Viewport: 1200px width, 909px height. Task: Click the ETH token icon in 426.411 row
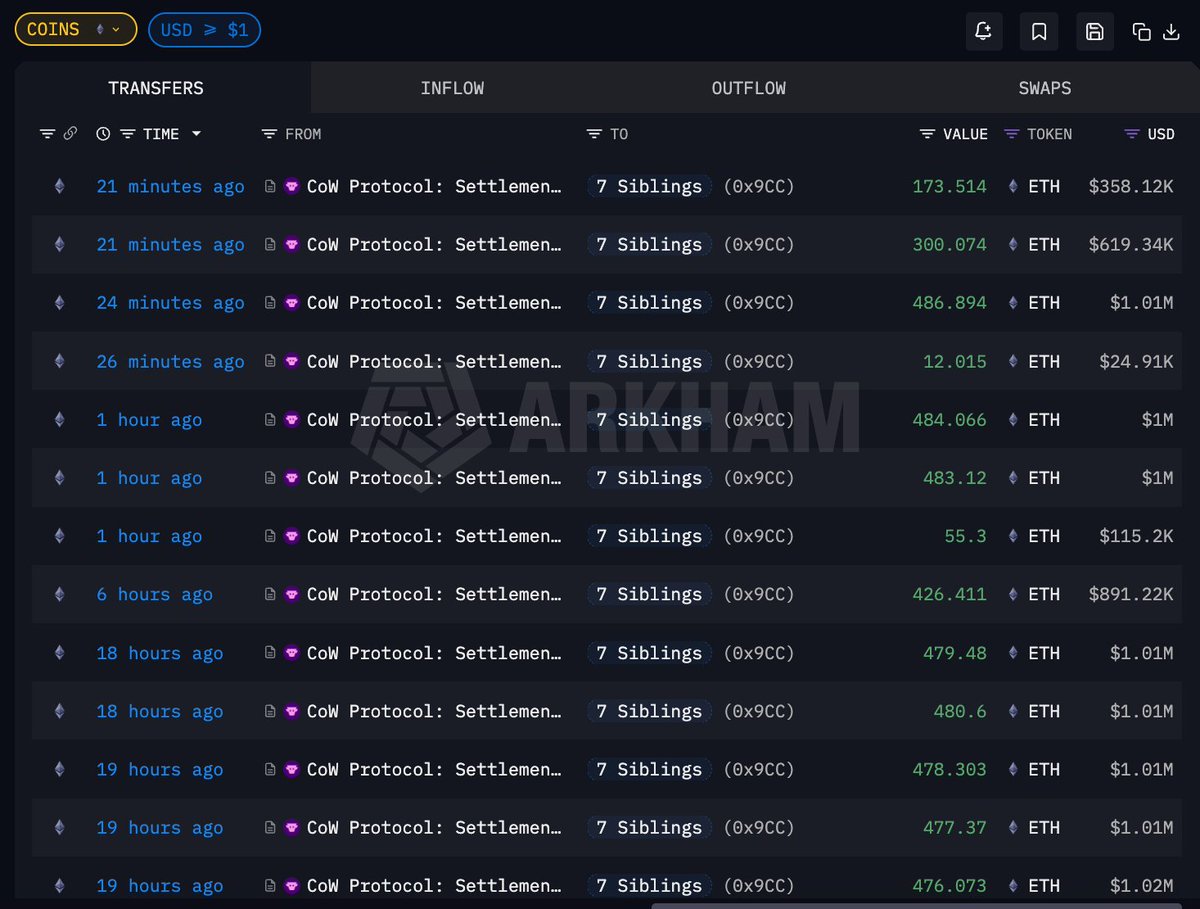point(1013,594)
